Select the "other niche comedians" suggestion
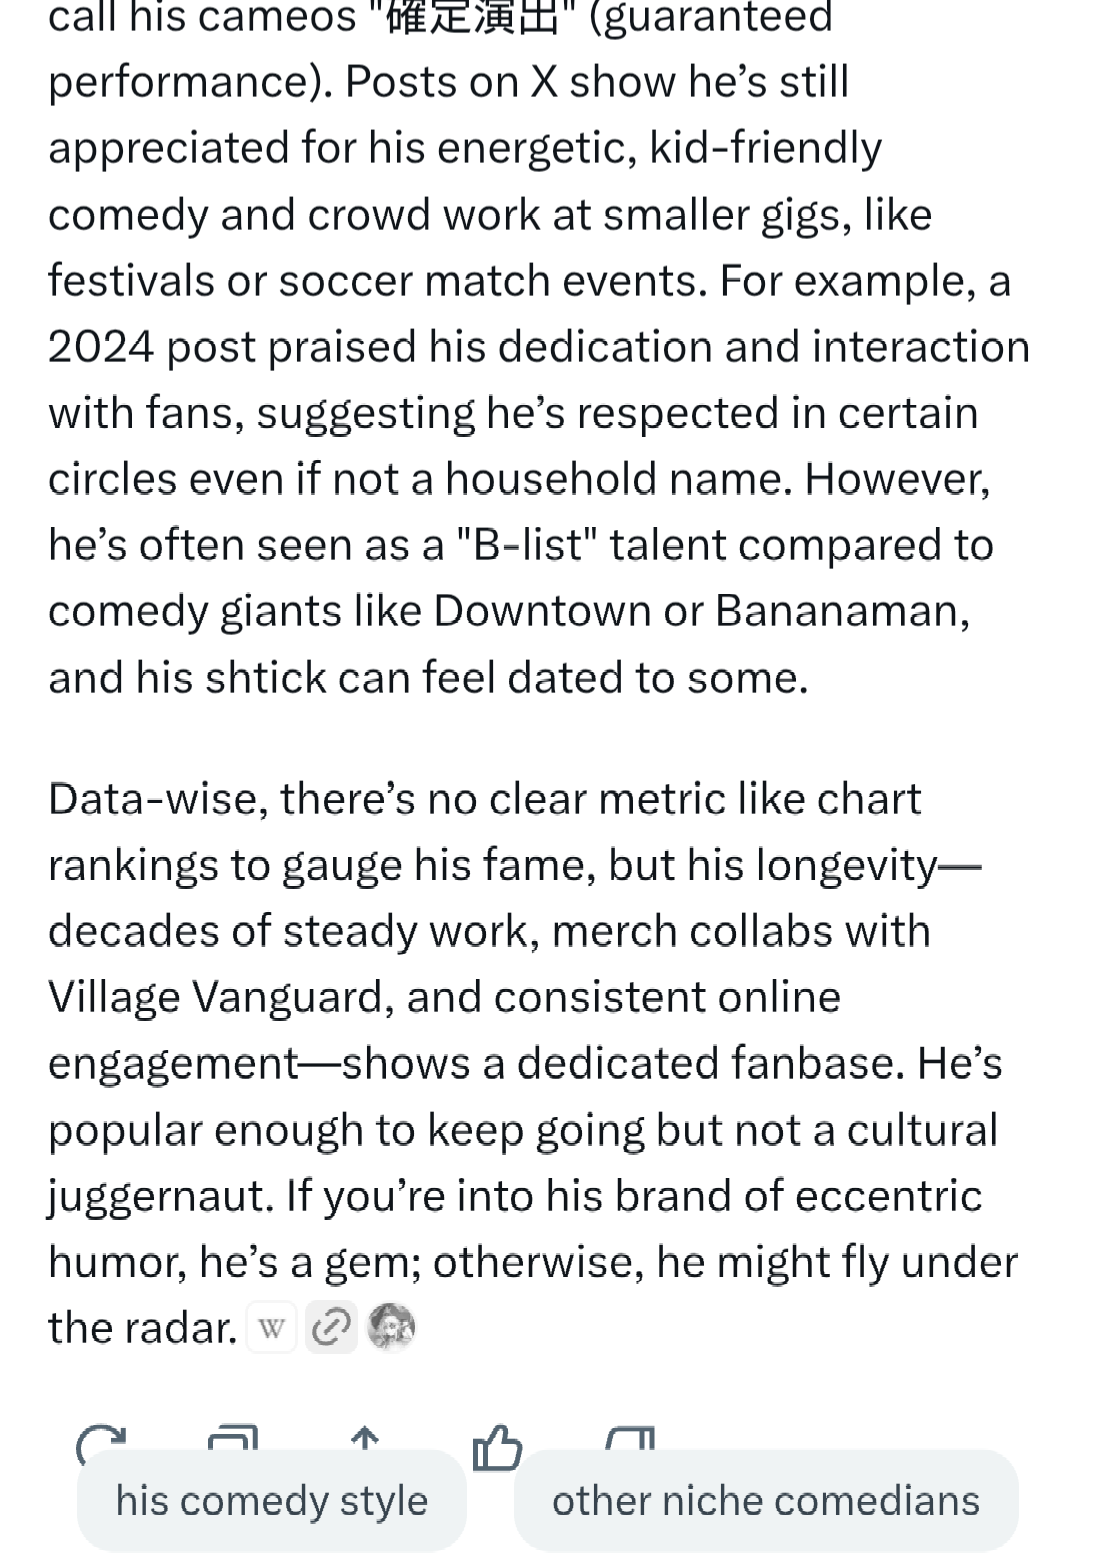Viewport: 1096px width, 1561px height. 766,1500
